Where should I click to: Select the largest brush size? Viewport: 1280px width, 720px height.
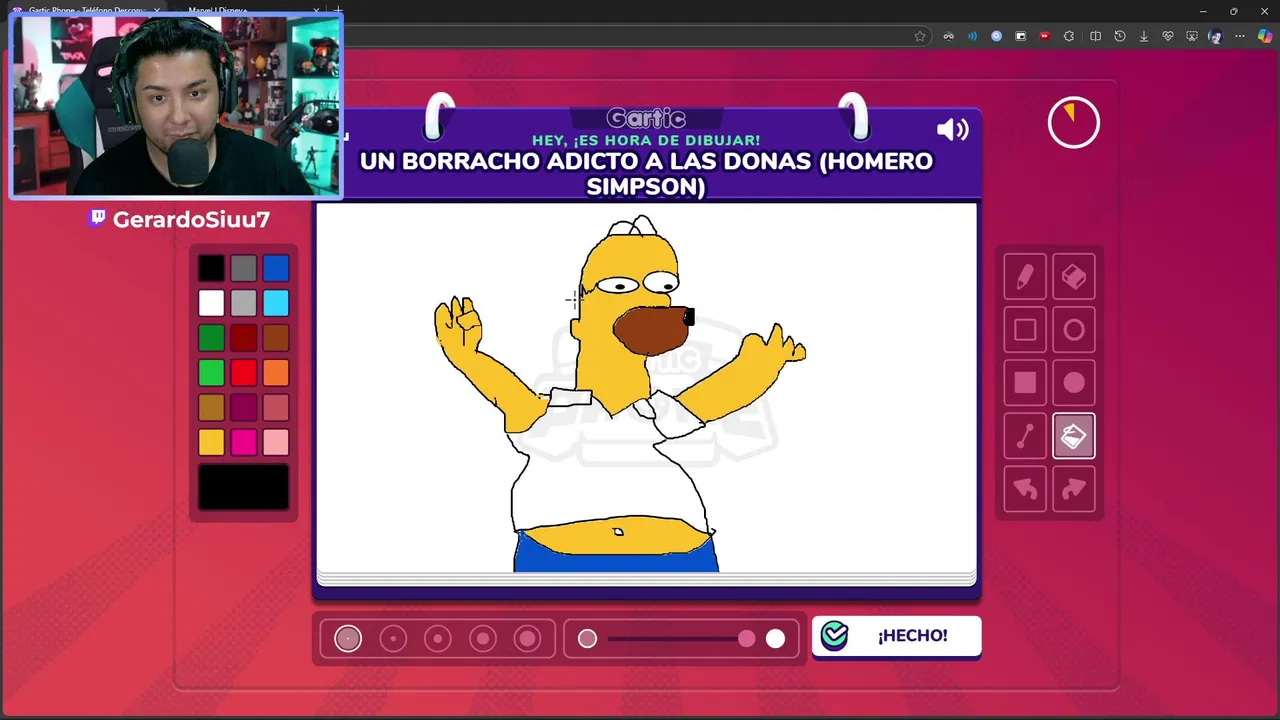[x=528, y=639]
